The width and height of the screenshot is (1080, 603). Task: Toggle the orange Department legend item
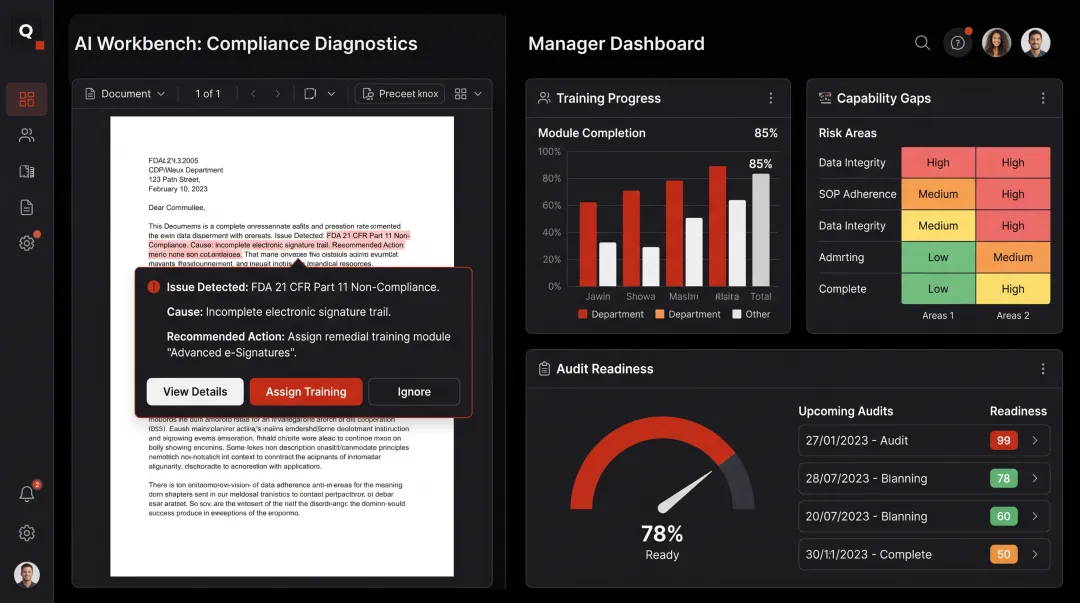coord(687,314)
